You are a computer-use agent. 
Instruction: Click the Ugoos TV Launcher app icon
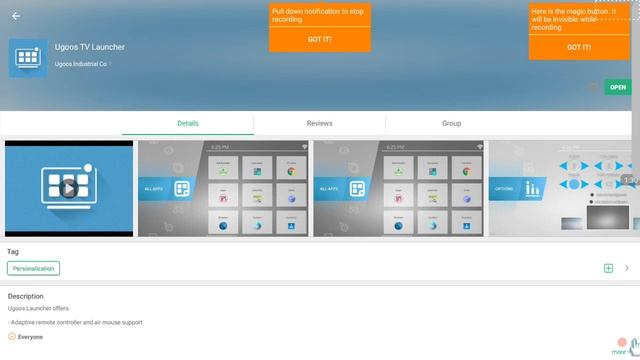(28, 58)
